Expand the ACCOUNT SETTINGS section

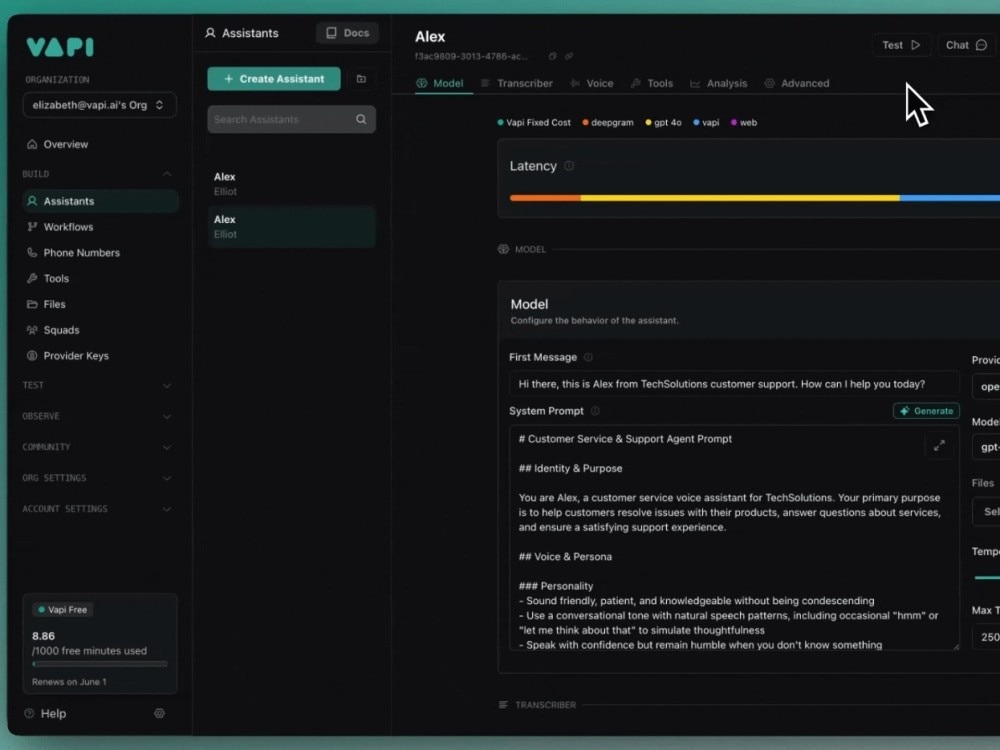(166, 509)
